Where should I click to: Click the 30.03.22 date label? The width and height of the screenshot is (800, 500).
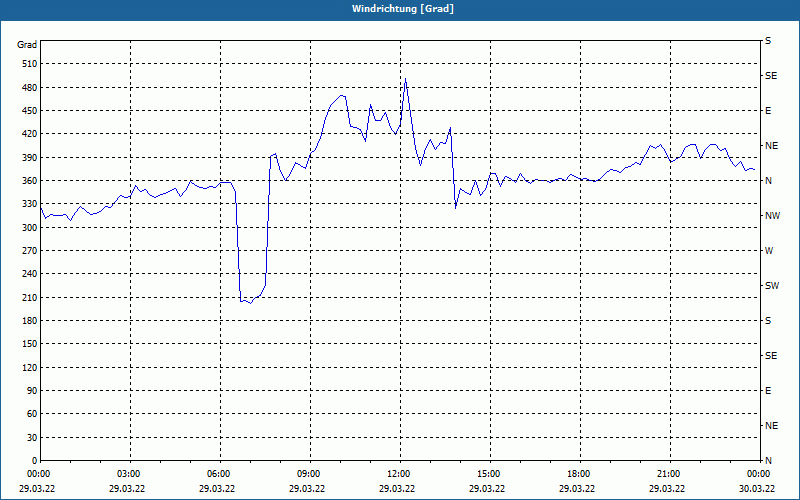[757, 489]
